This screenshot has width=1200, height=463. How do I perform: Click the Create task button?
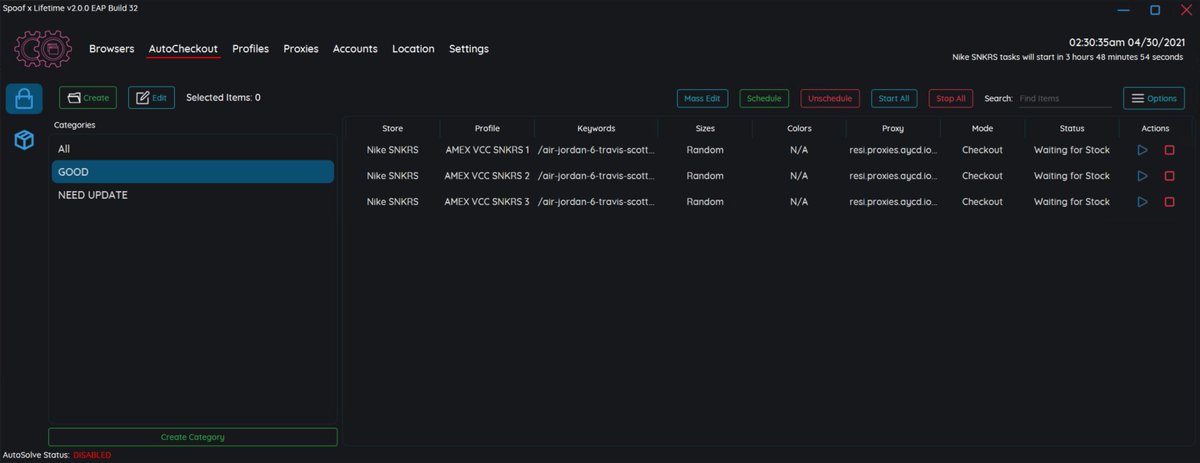point(88,98)
